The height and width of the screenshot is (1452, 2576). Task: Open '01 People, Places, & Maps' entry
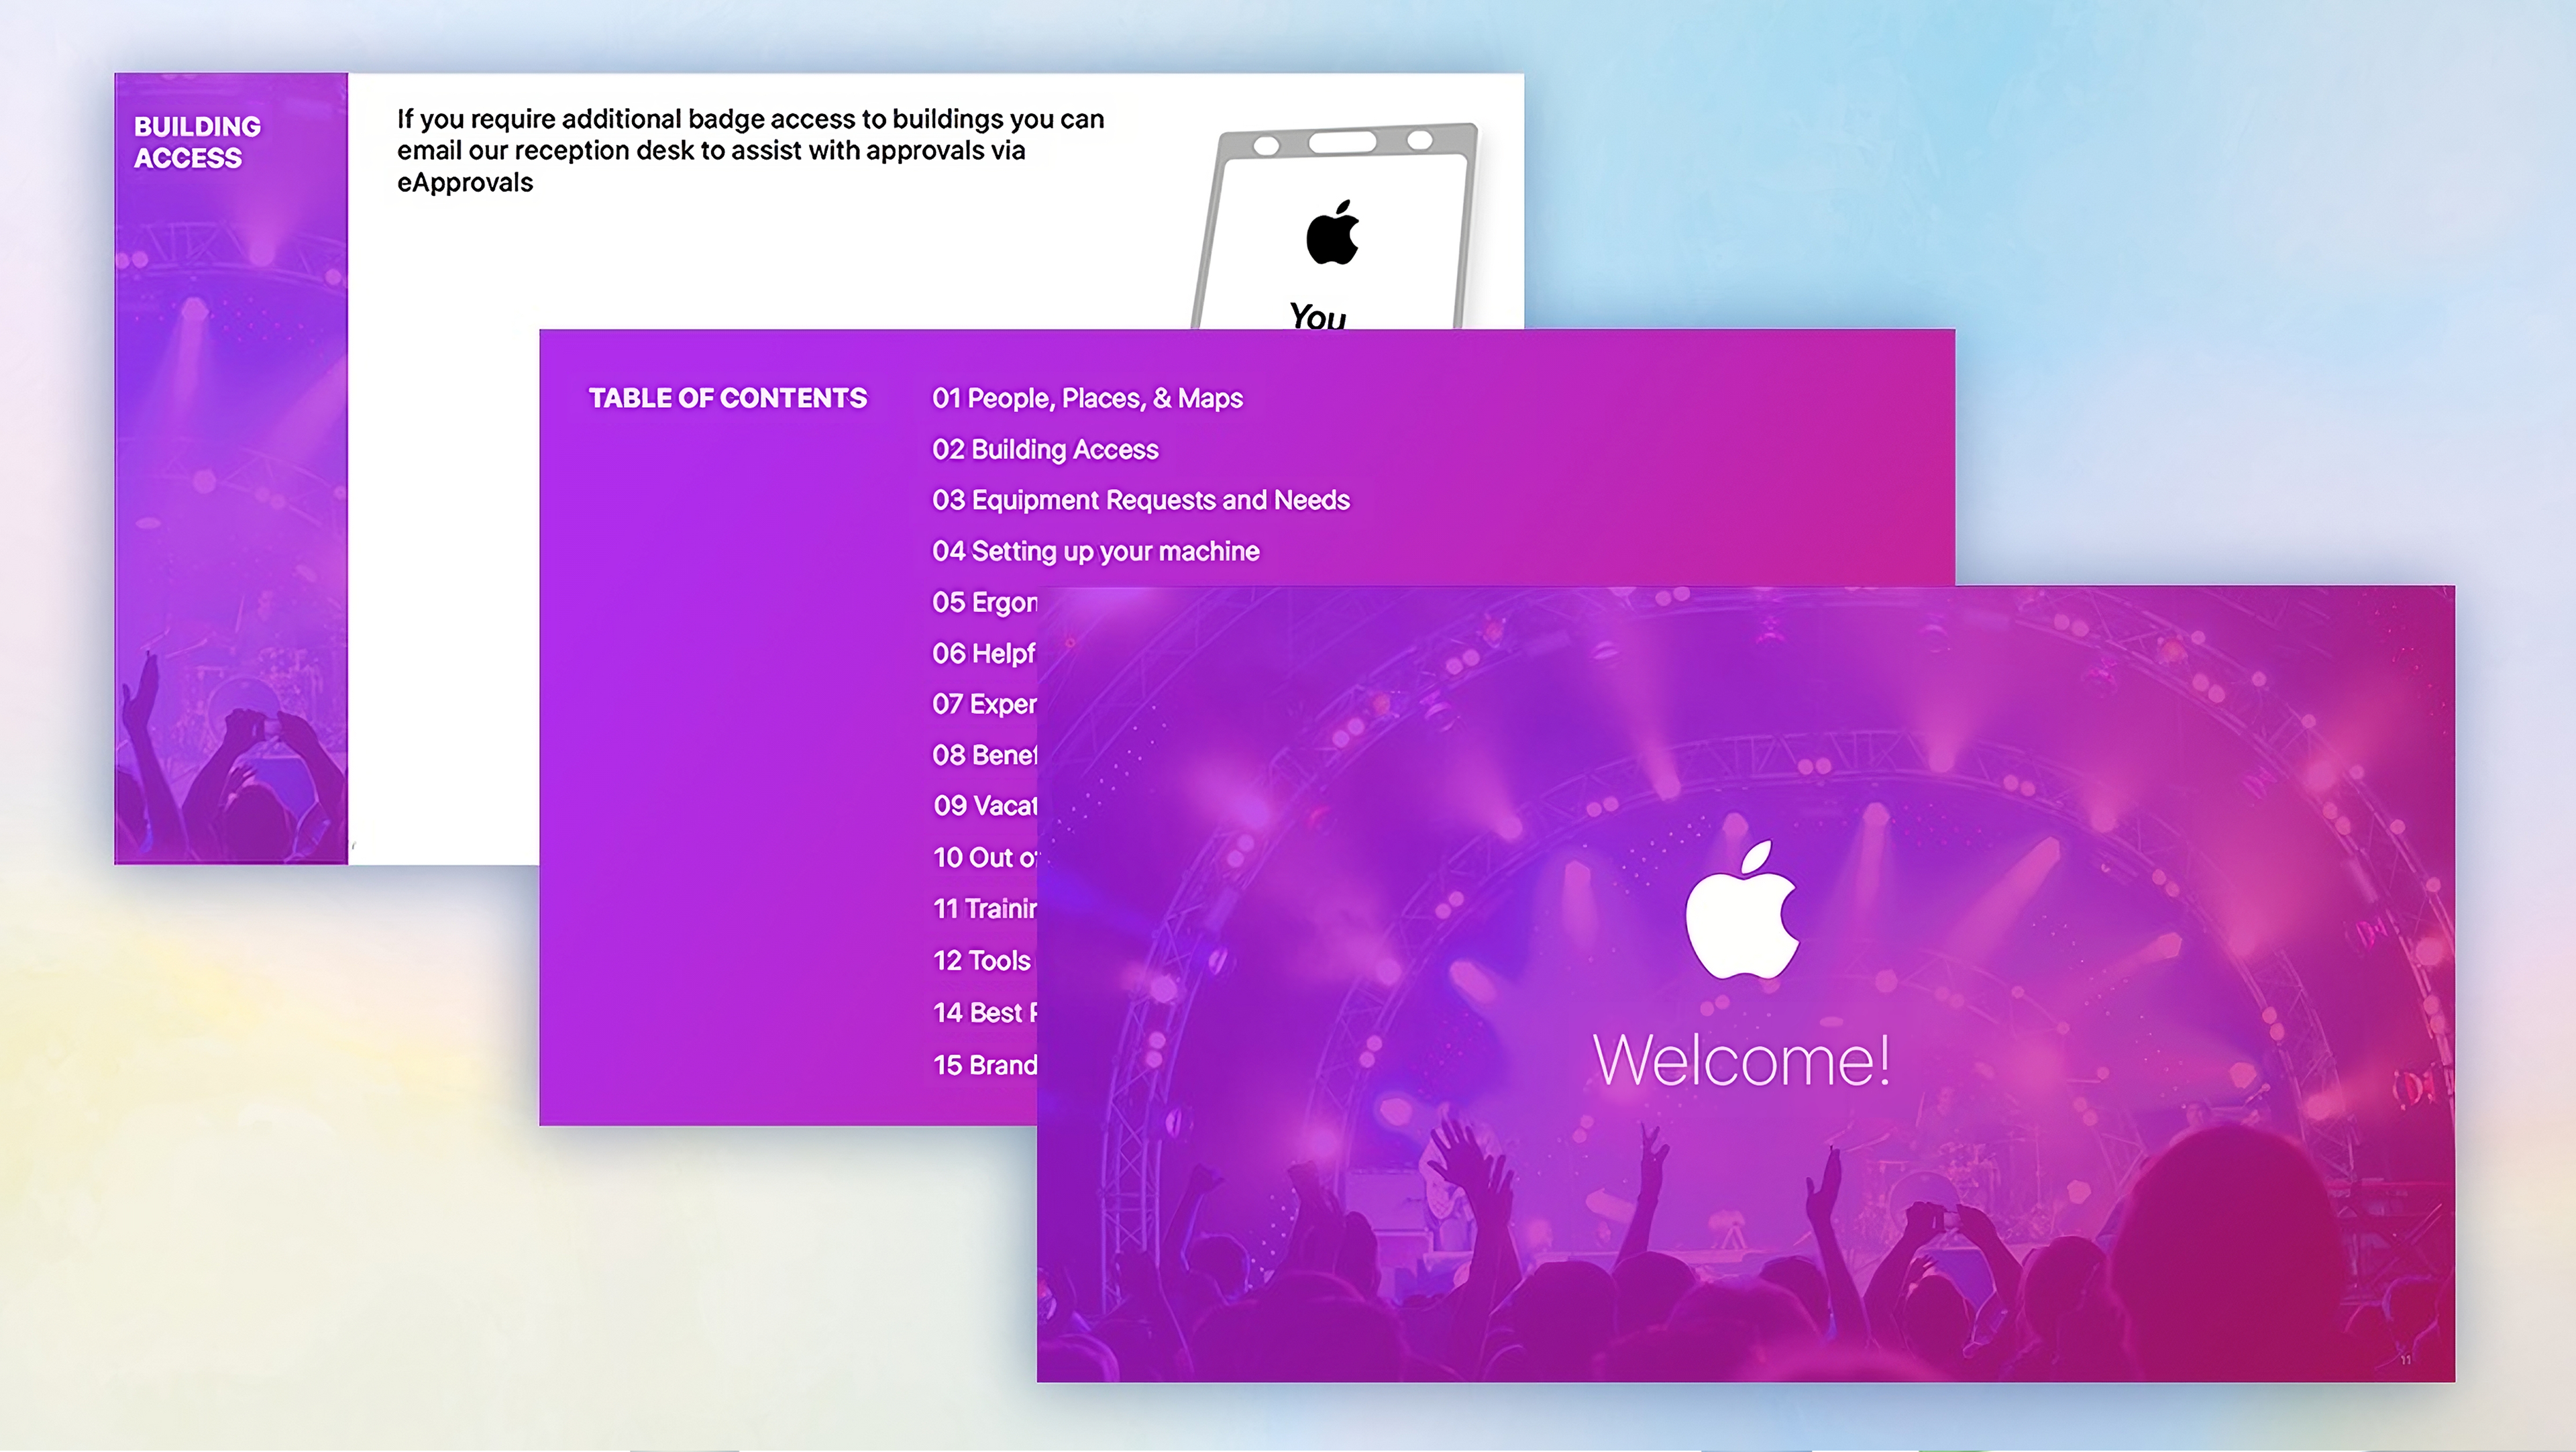point(1087,398)
